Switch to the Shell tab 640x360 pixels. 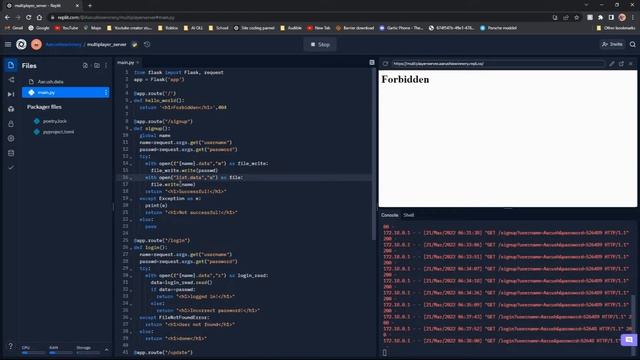(409, 215)
